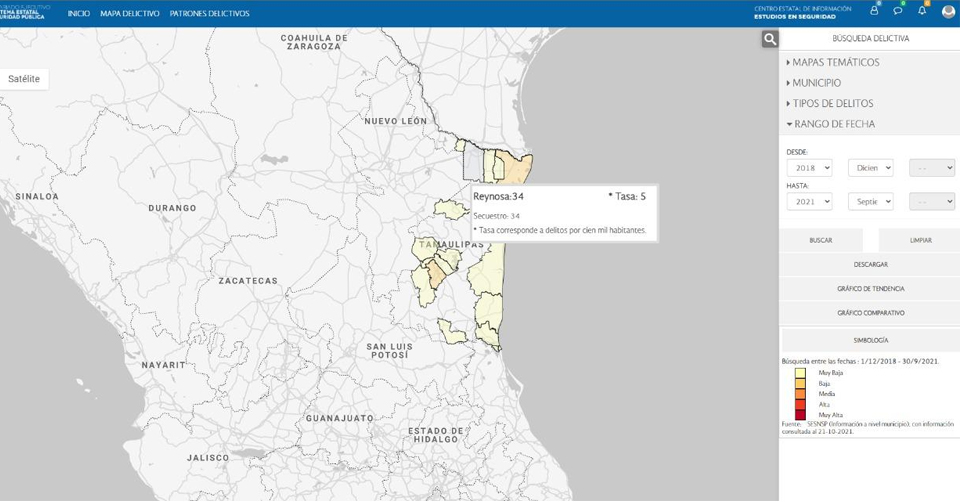Open the user profile icon in header
Screen dimensions: 960x502
pyautogui.click(x=874, y=11)
